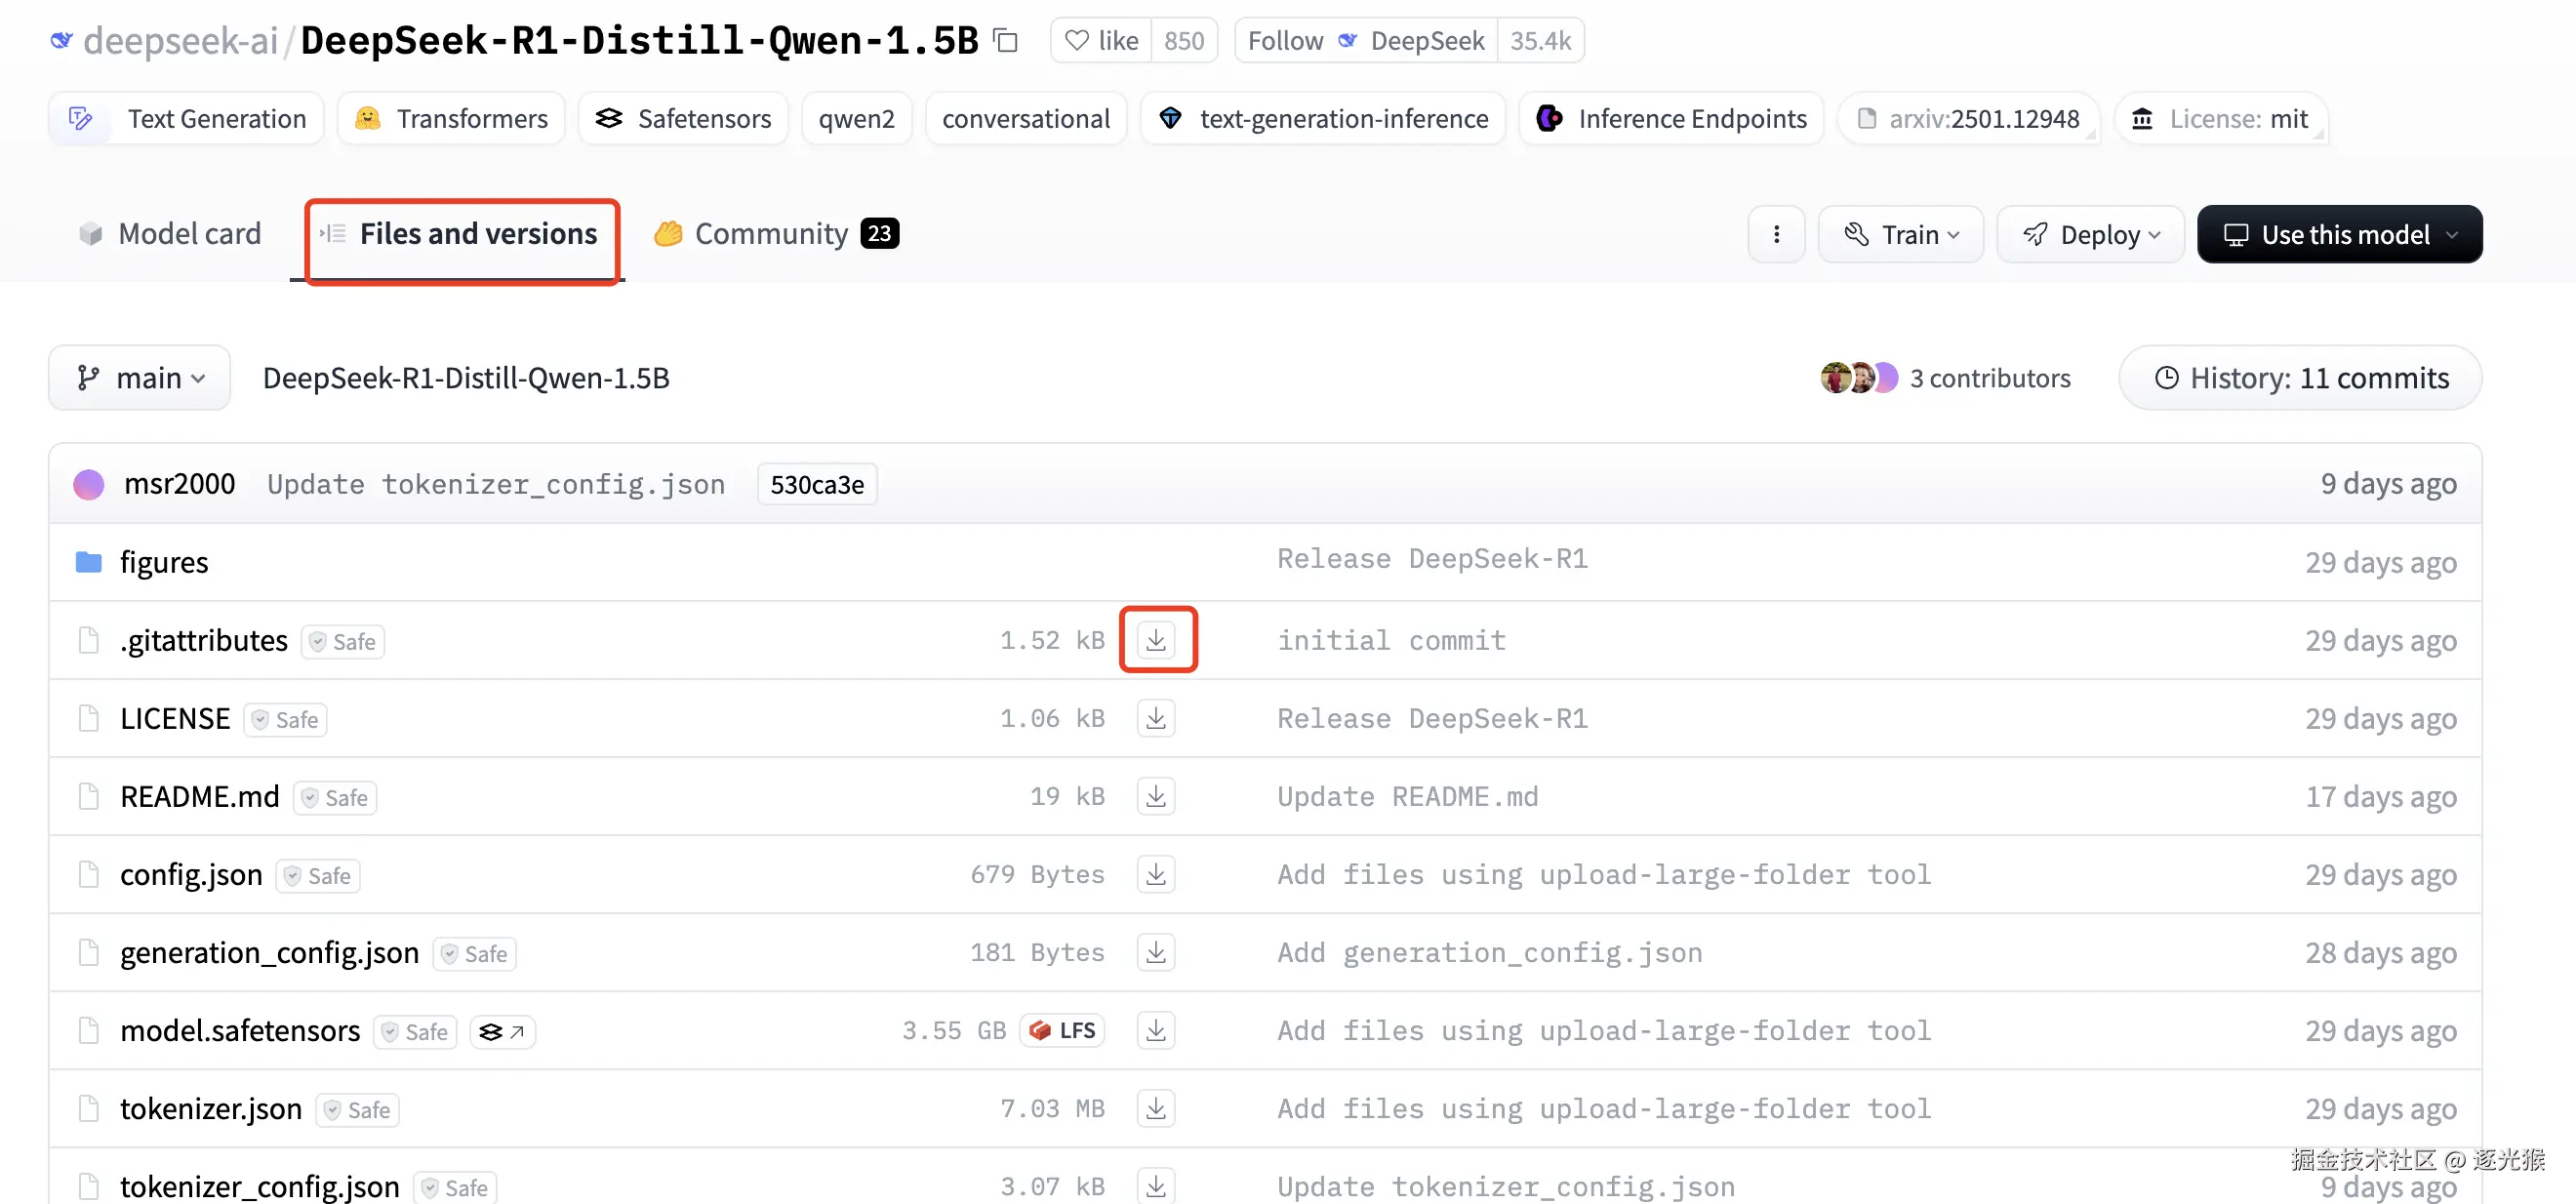
Task: Expand the main branch selector
Action: point(140,378)
